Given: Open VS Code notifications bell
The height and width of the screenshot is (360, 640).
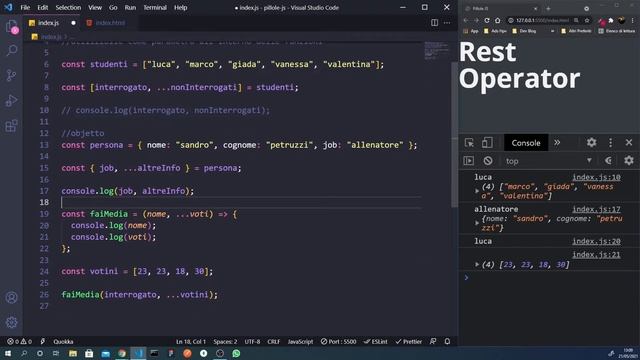Looking at the screenshot, I should click(x=447, y=342).
